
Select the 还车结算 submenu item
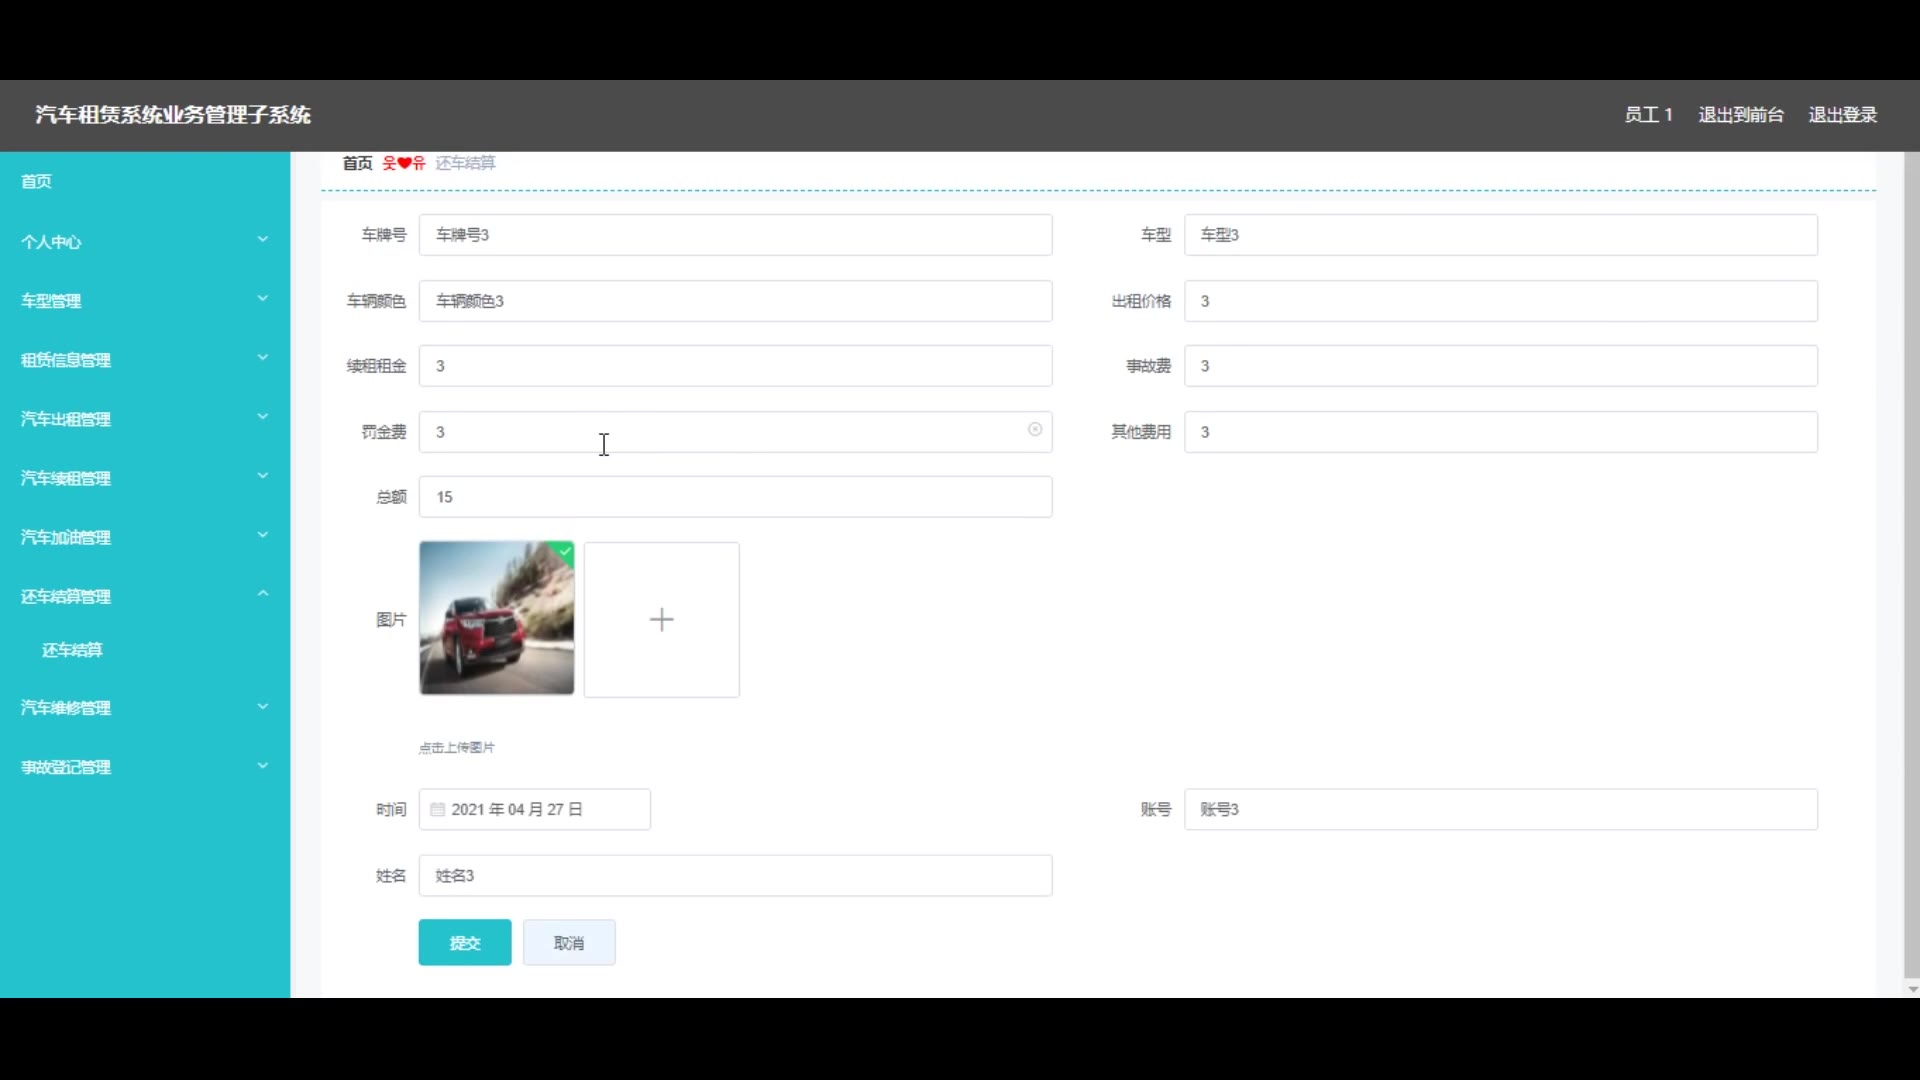(72, 650)
